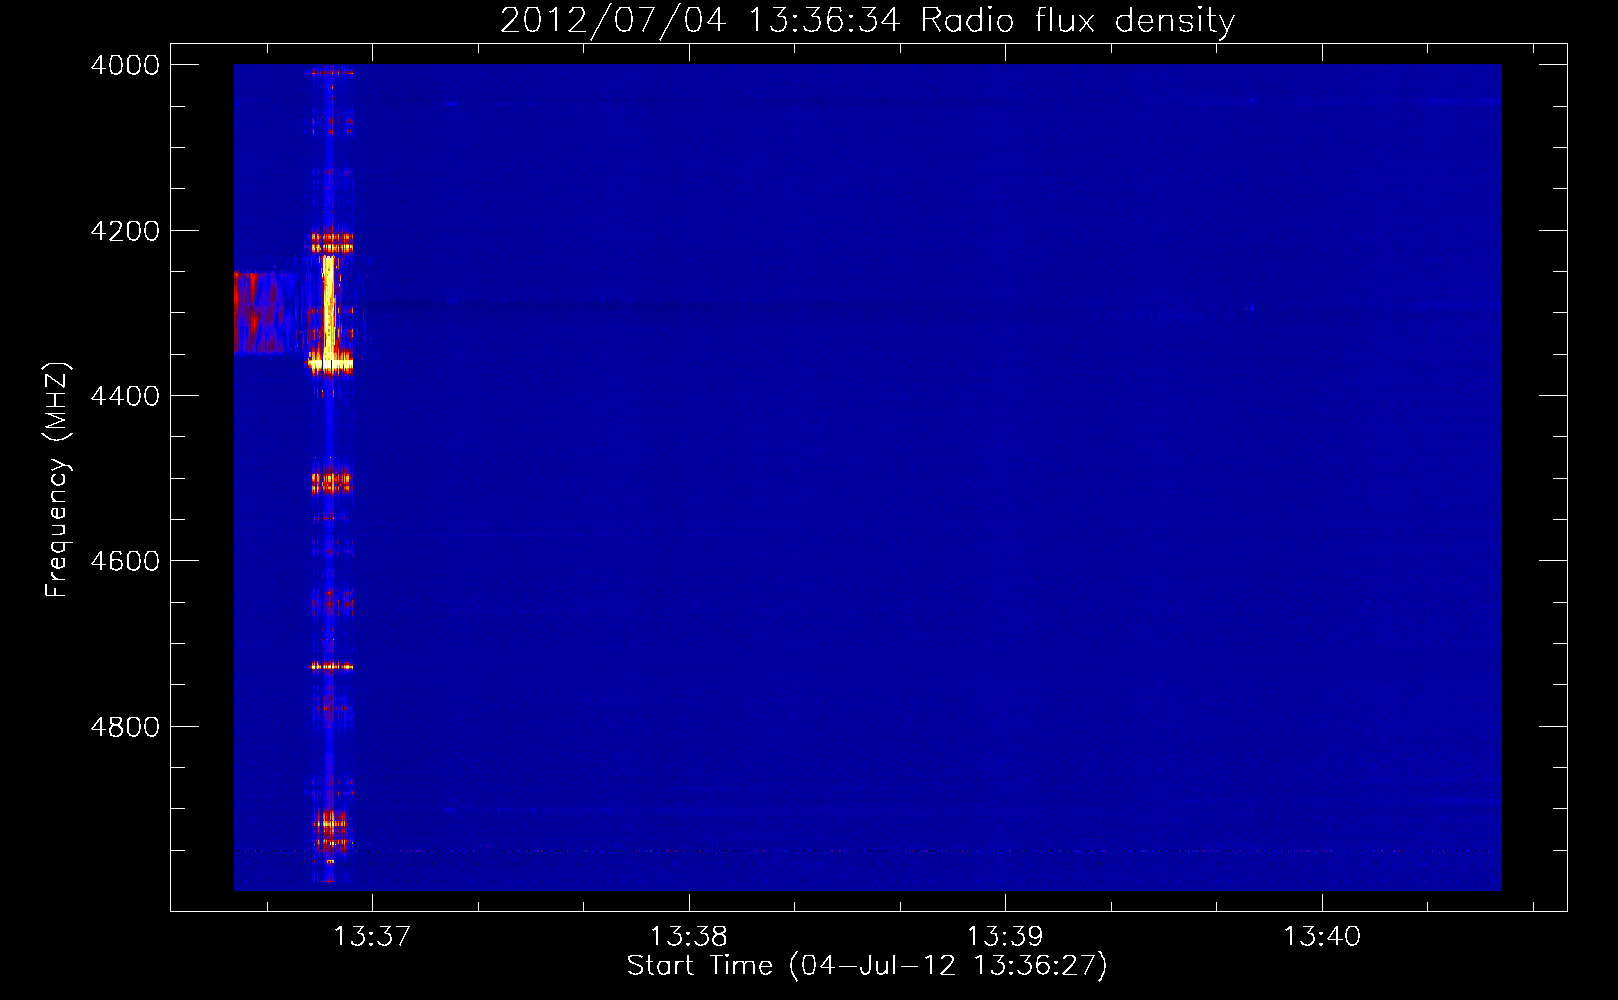Click the bright yellow vertical burst near 4300 MHz
Image resolution: width=1618 pixels, height=1000 pixels.
click(328, 310)
